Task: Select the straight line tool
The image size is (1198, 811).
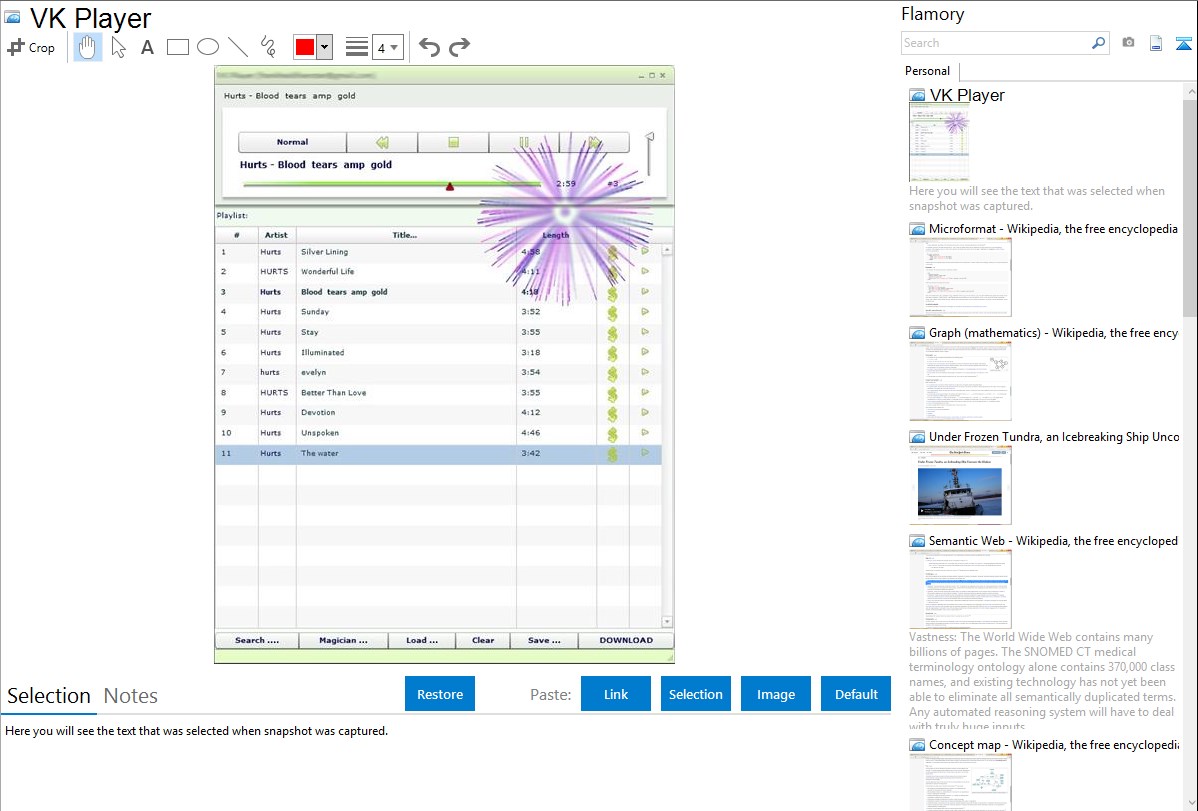Action: pos(238,47)
